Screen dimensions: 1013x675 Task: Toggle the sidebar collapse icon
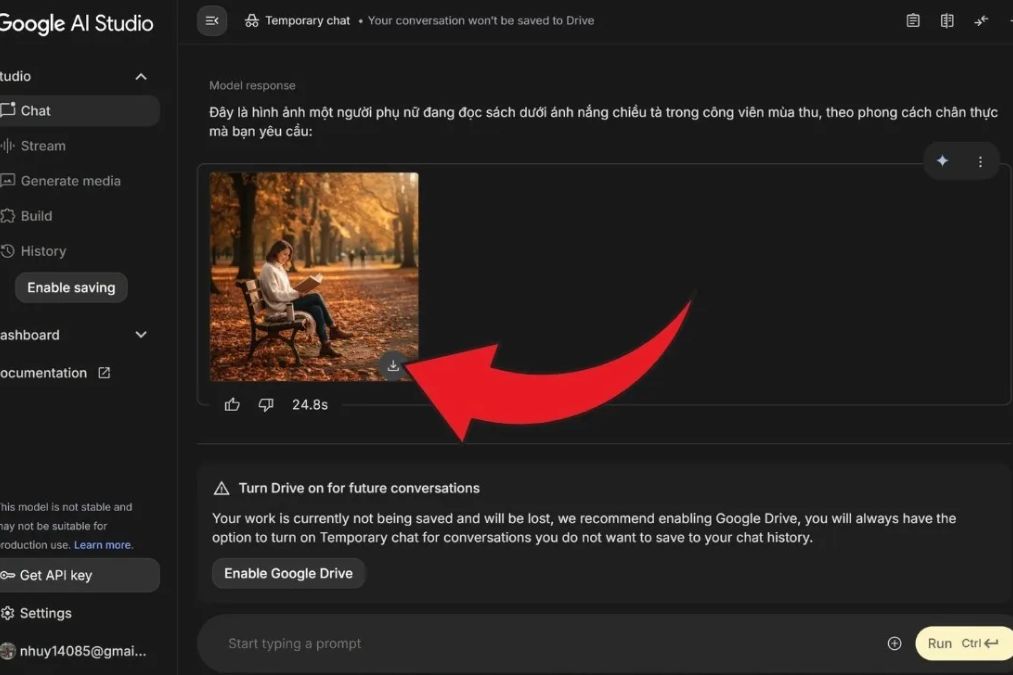pos(212,20)
